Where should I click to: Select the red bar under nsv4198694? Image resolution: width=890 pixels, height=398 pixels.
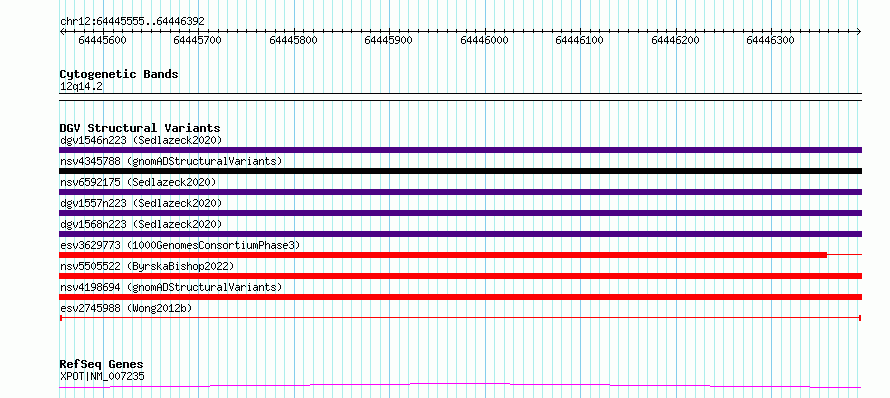461,297
